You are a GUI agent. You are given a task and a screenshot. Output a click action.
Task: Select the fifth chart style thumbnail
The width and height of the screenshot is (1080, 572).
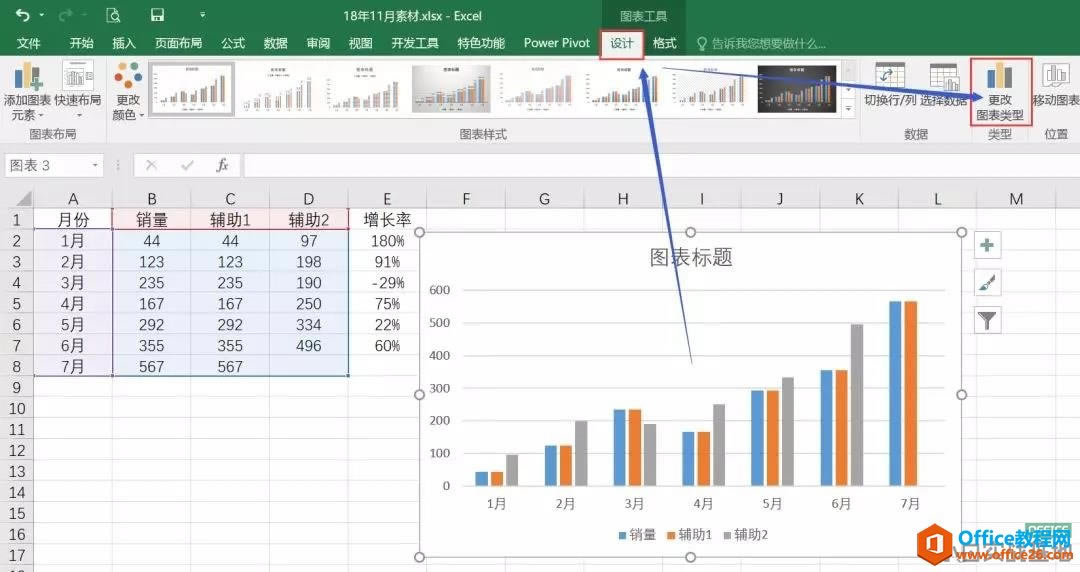click(538, 89)
